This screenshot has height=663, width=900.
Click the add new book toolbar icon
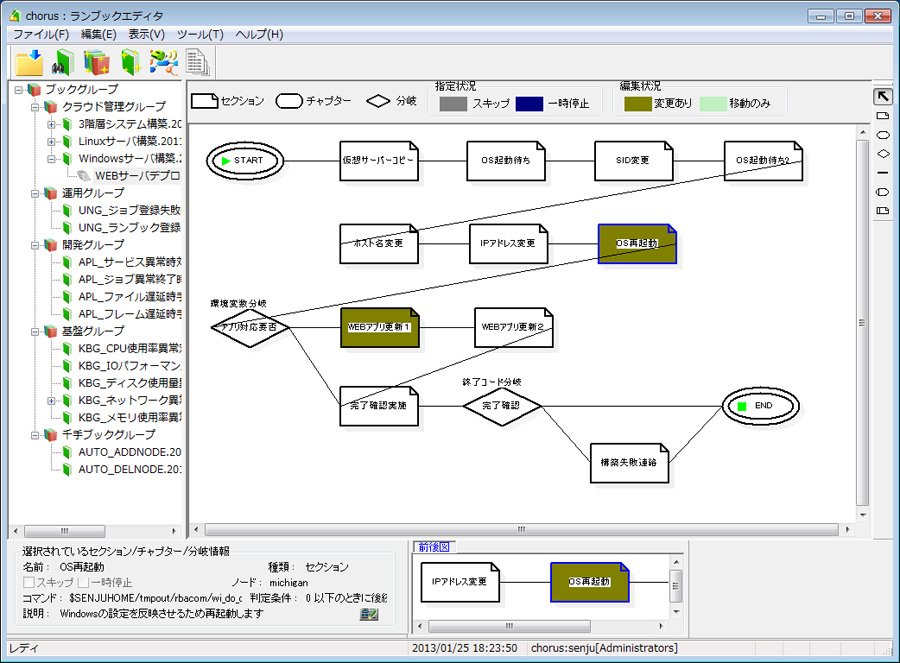(x=131, y=63)
